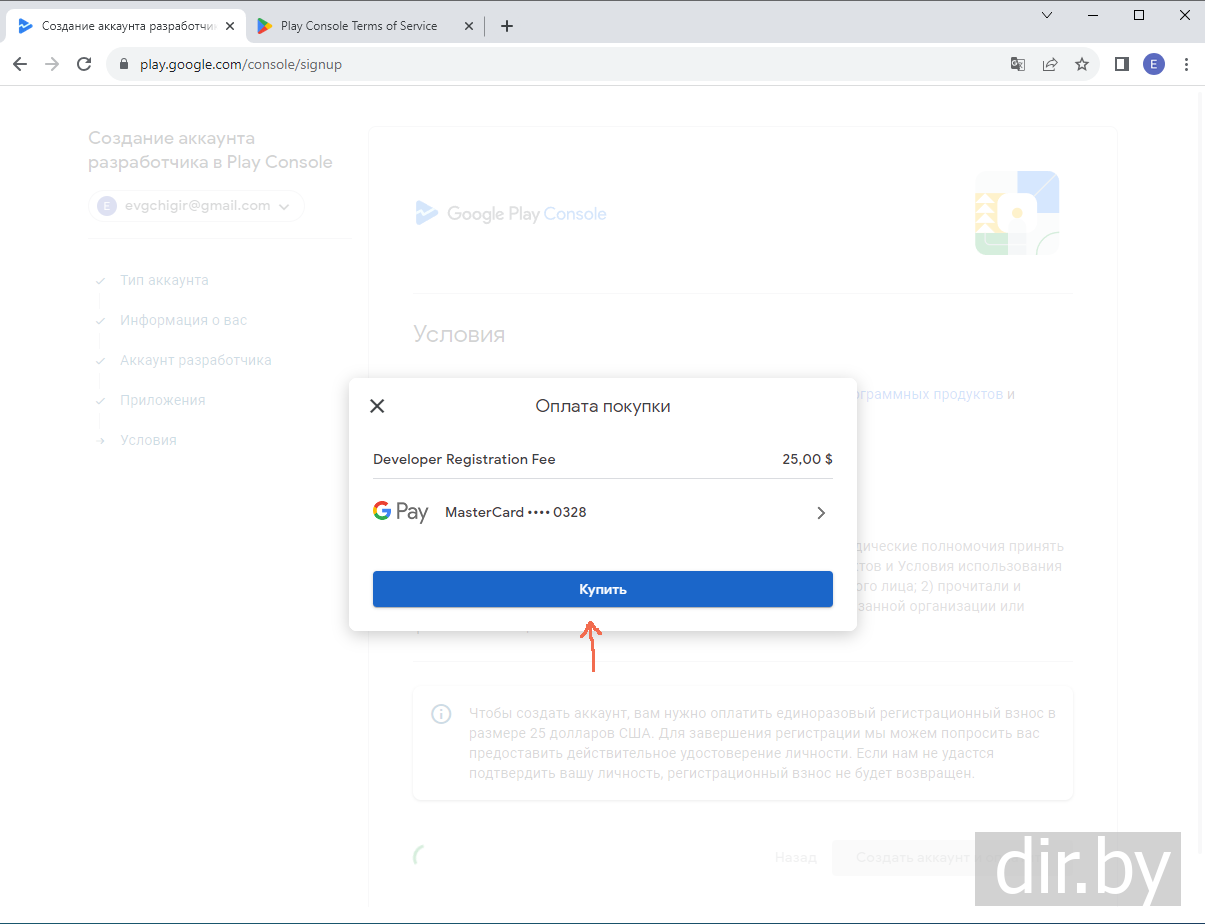The image size is (1205, 924).
Task: Open the Chrome profile avatar E
Action: point(1154,64)
